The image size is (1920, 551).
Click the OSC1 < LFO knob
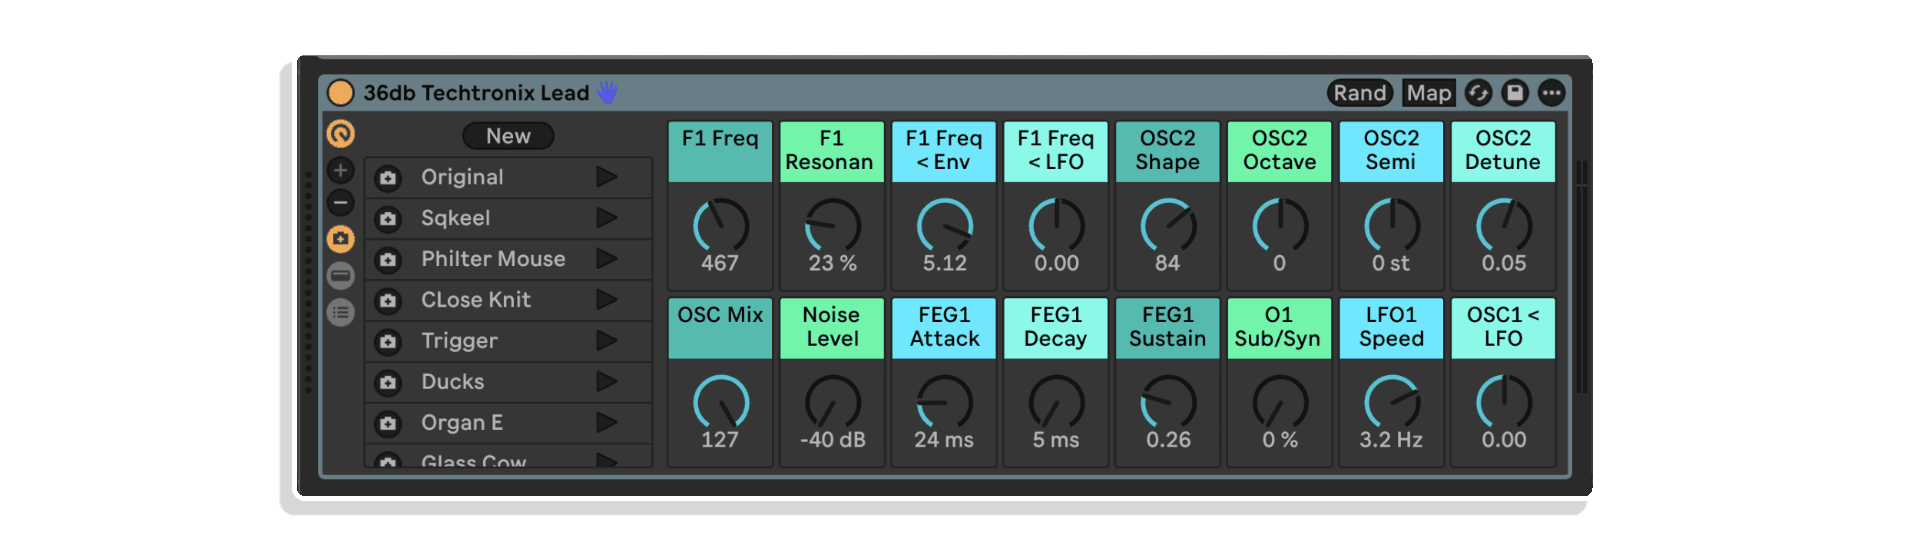(x=1504, y=403)
